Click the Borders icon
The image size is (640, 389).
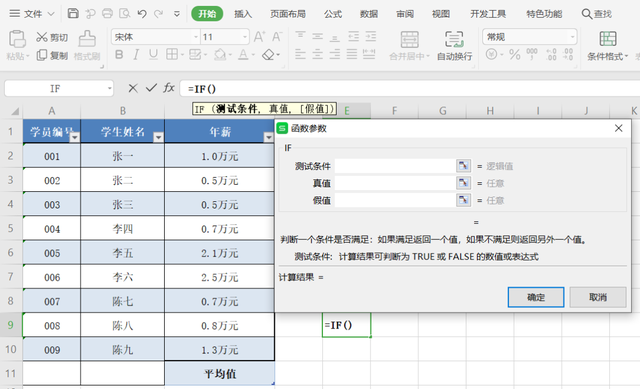171,54
